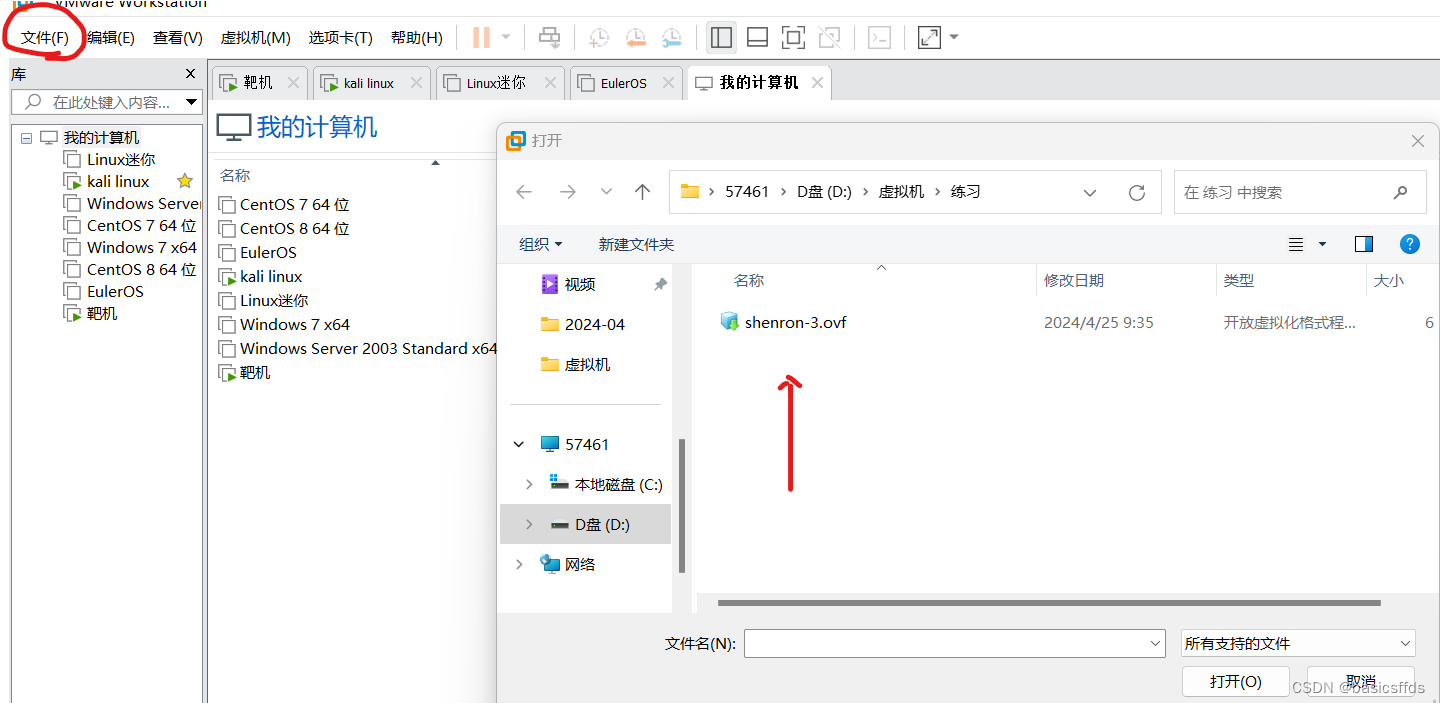
Task: Click the forward arrow in Open dialog
Action: pos(567,192)
